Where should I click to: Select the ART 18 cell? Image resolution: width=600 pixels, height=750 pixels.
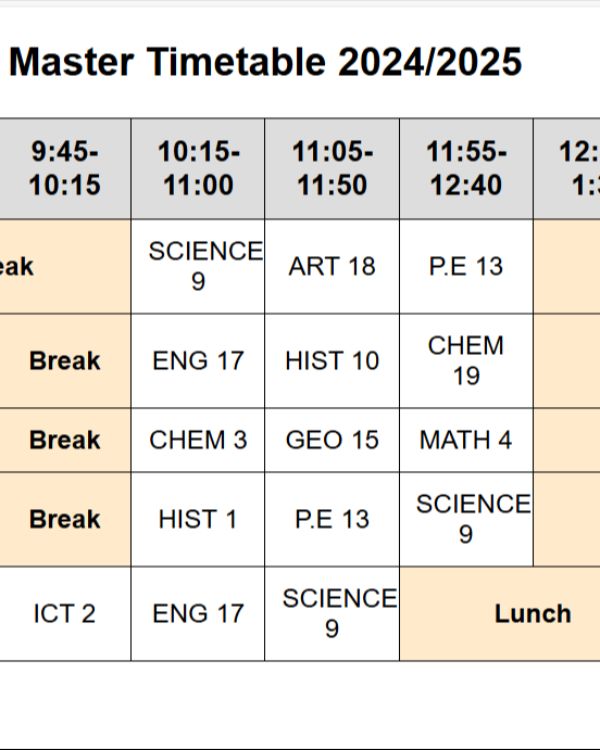click(332, 266)
